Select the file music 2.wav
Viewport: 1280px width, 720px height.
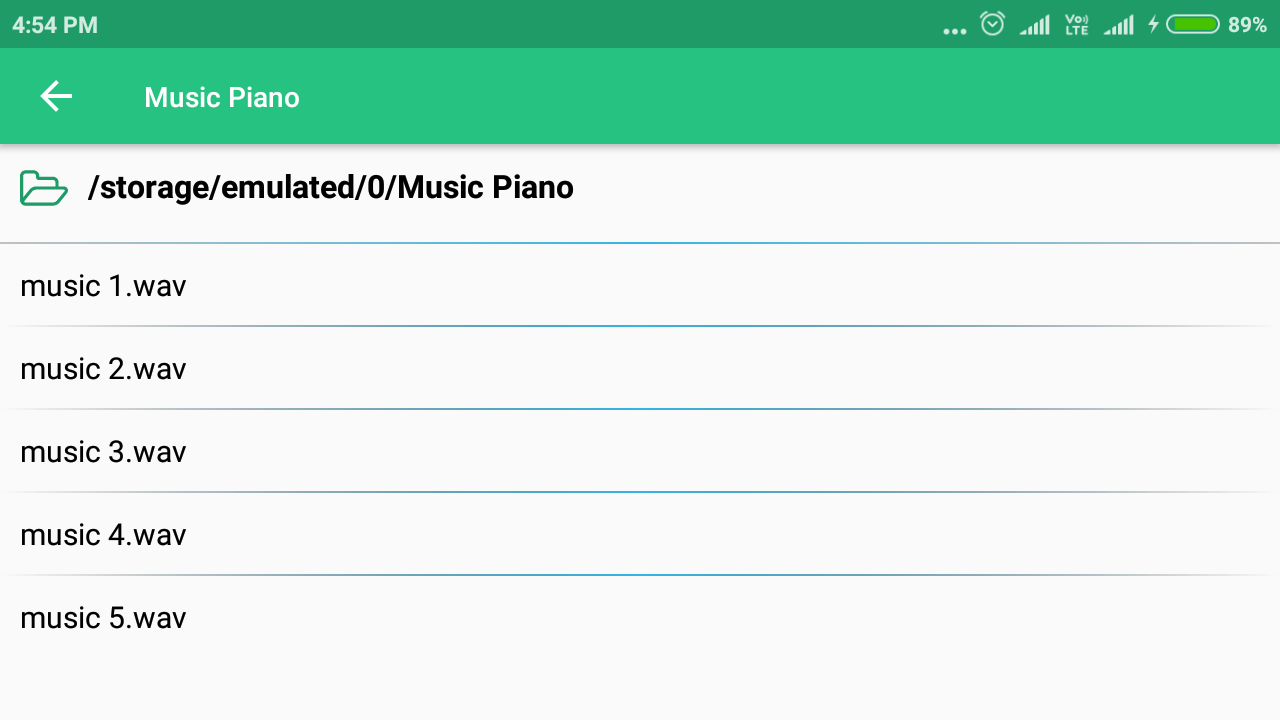104,369
